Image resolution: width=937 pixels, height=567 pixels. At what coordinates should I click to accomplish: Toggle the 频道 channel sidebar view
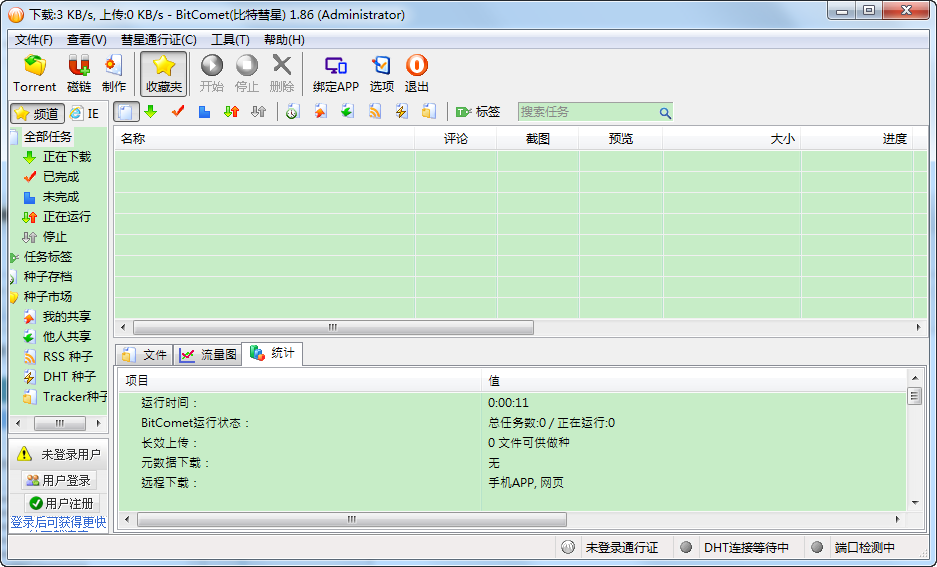(x=38, y=114)
